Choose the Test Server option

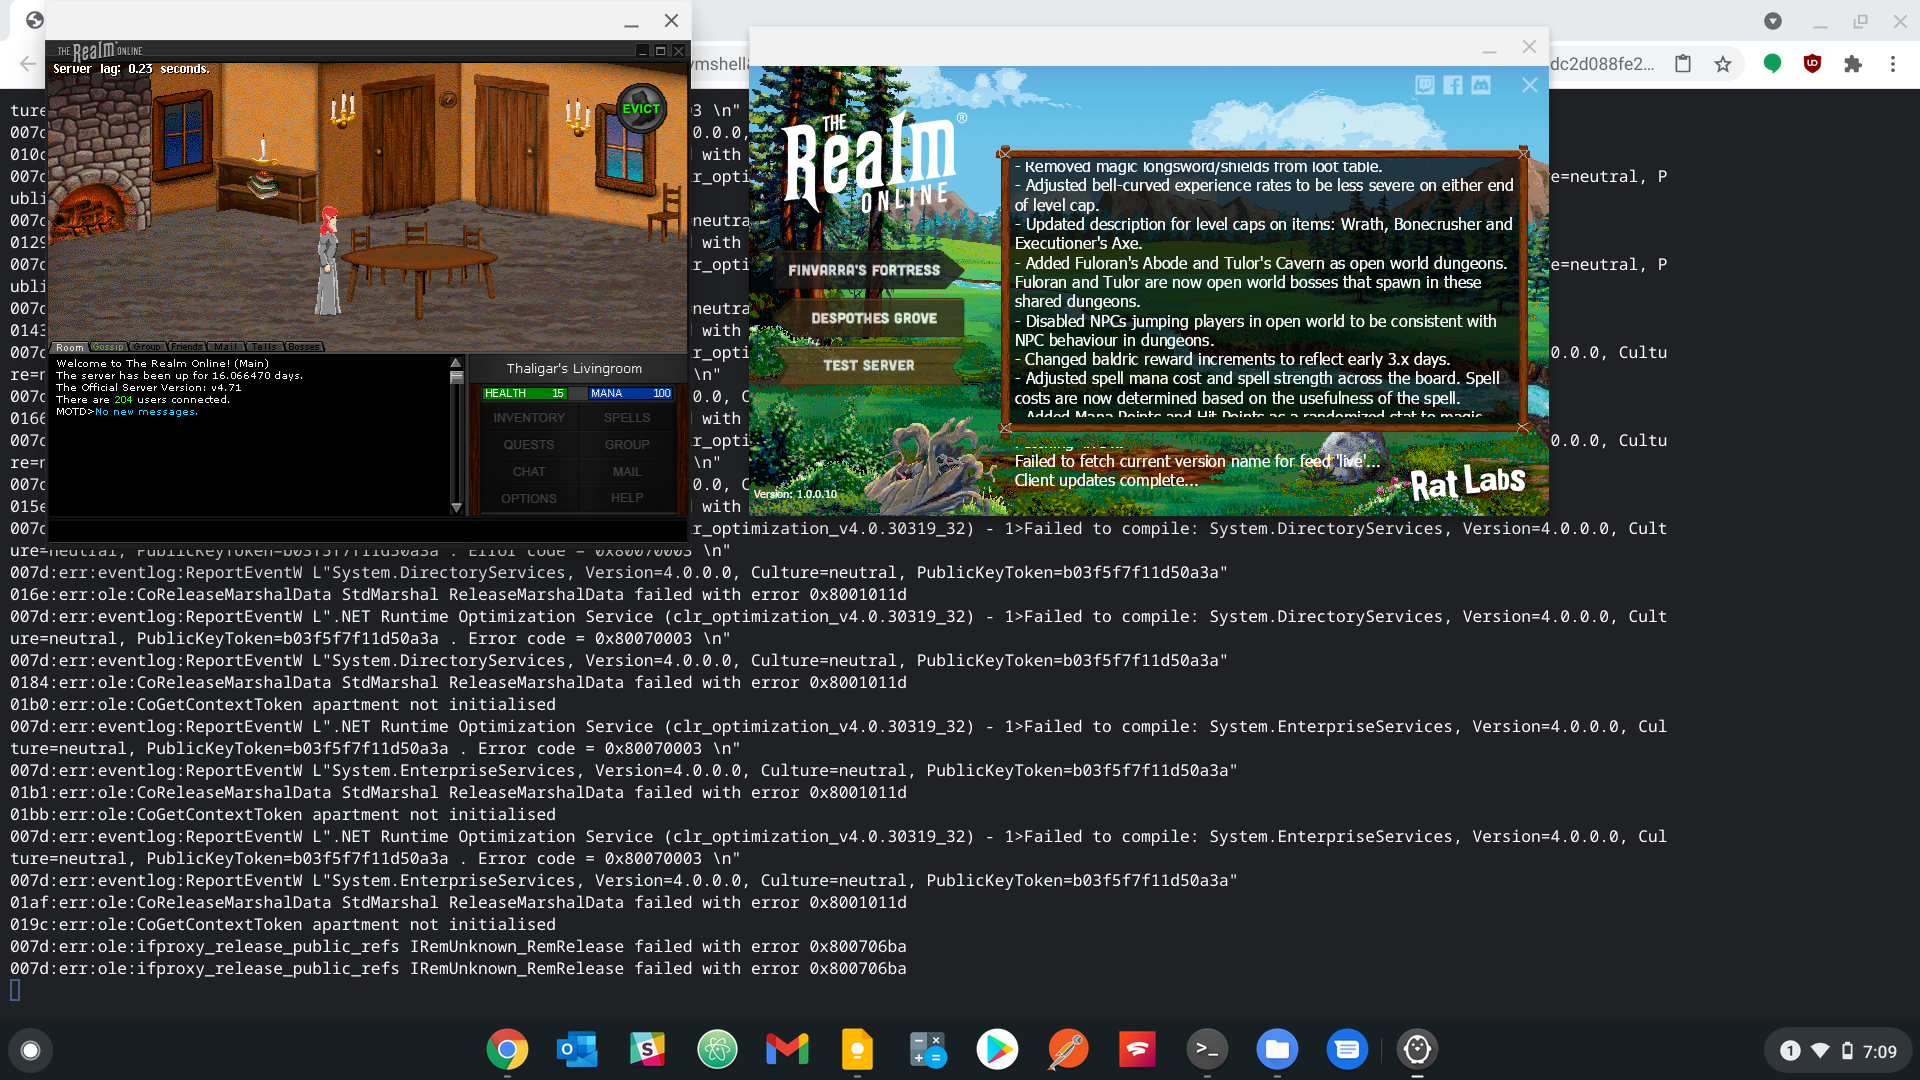pos(868,365)
